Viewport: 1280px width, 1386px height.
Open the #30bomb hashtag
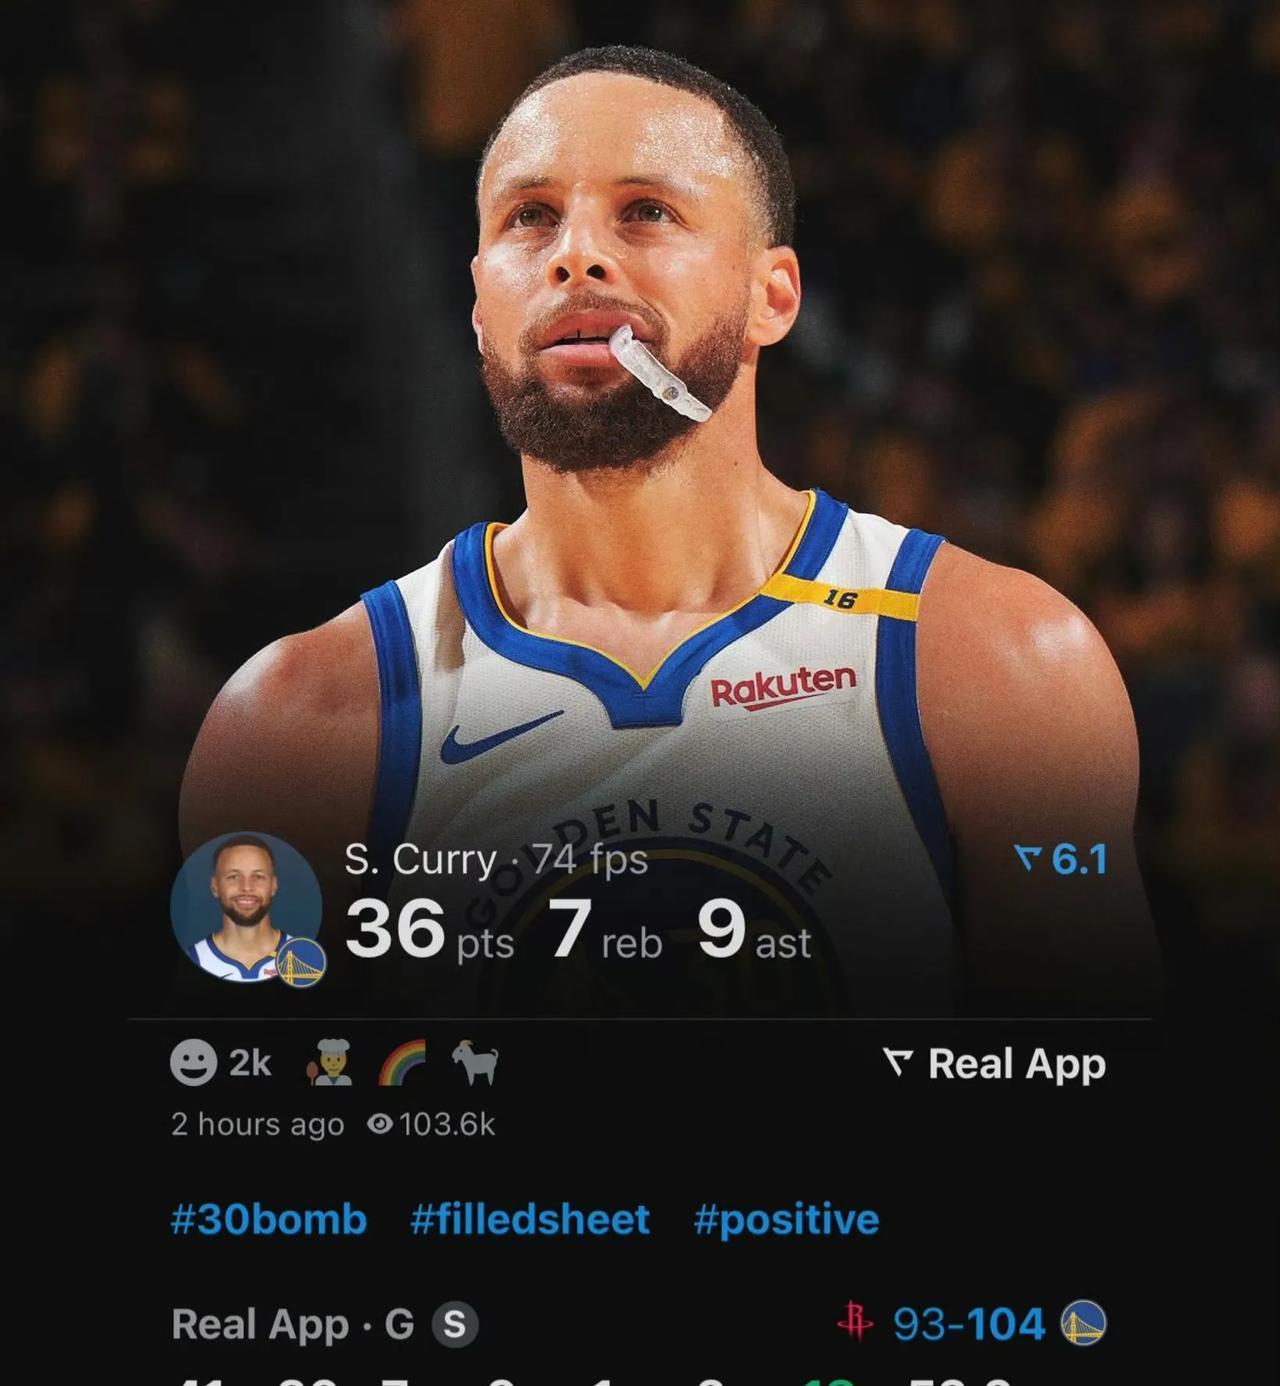coord(269,1219)
